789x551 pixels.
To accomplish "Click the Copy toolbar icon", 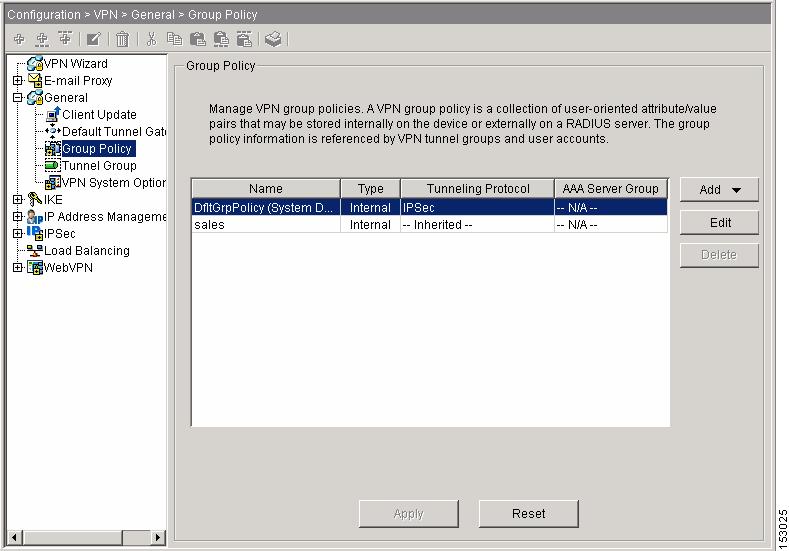I will tap(175, 39).
